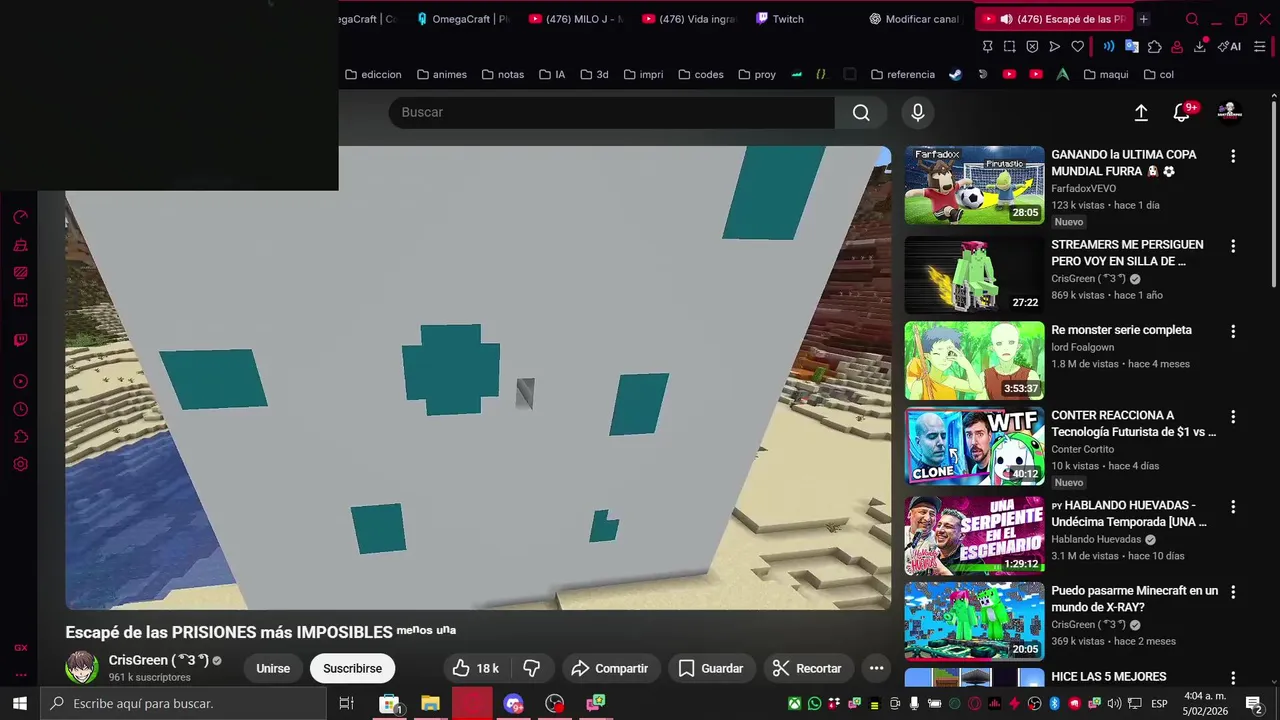
Task: Open options for CONTER REACCIONA video
Action: pyautogui.click(x=1233, y=417)
